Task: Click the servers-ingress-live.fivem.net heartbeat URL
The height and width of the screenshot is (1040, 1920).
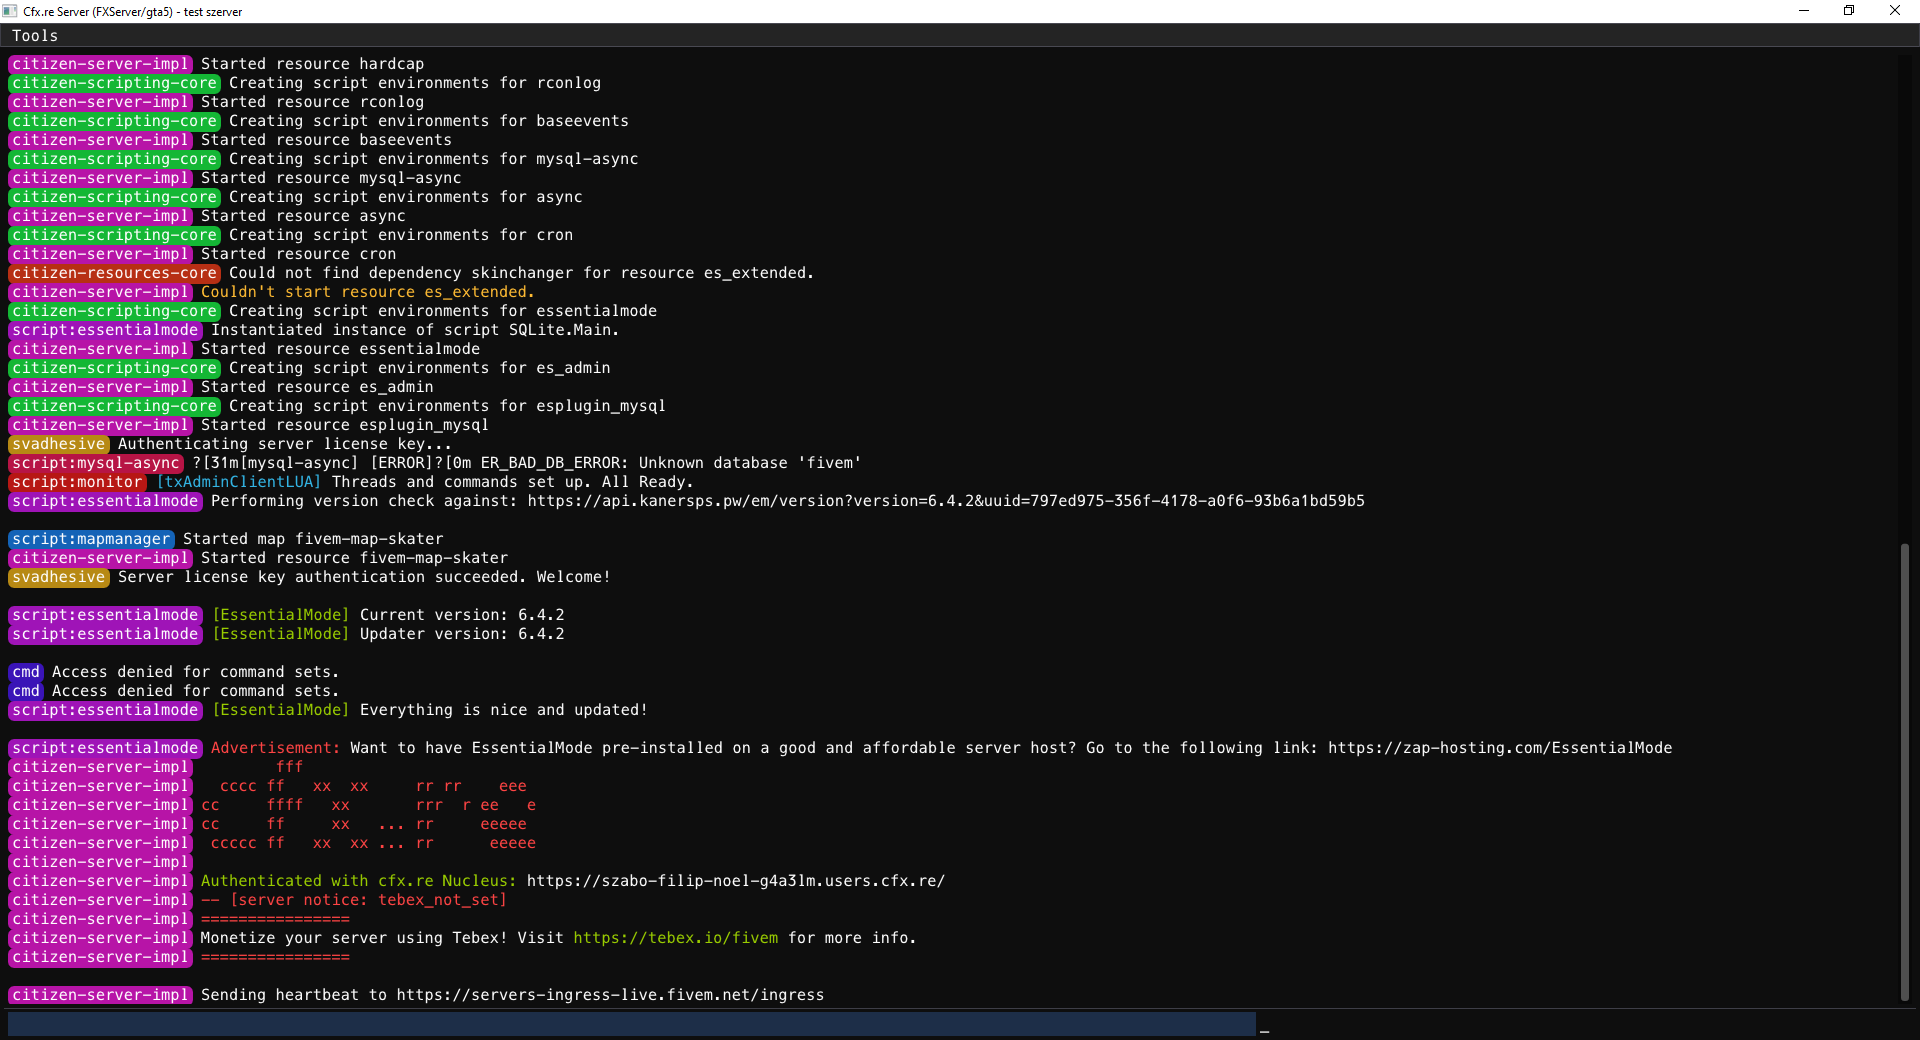Action: pos(610,995)
